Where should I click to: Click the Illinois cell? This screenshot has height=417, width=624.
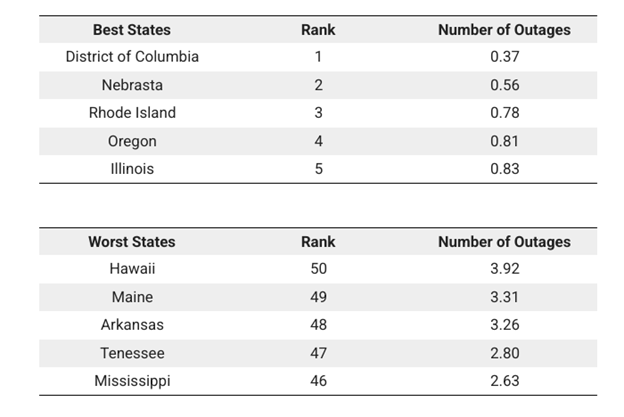point(132,169)
